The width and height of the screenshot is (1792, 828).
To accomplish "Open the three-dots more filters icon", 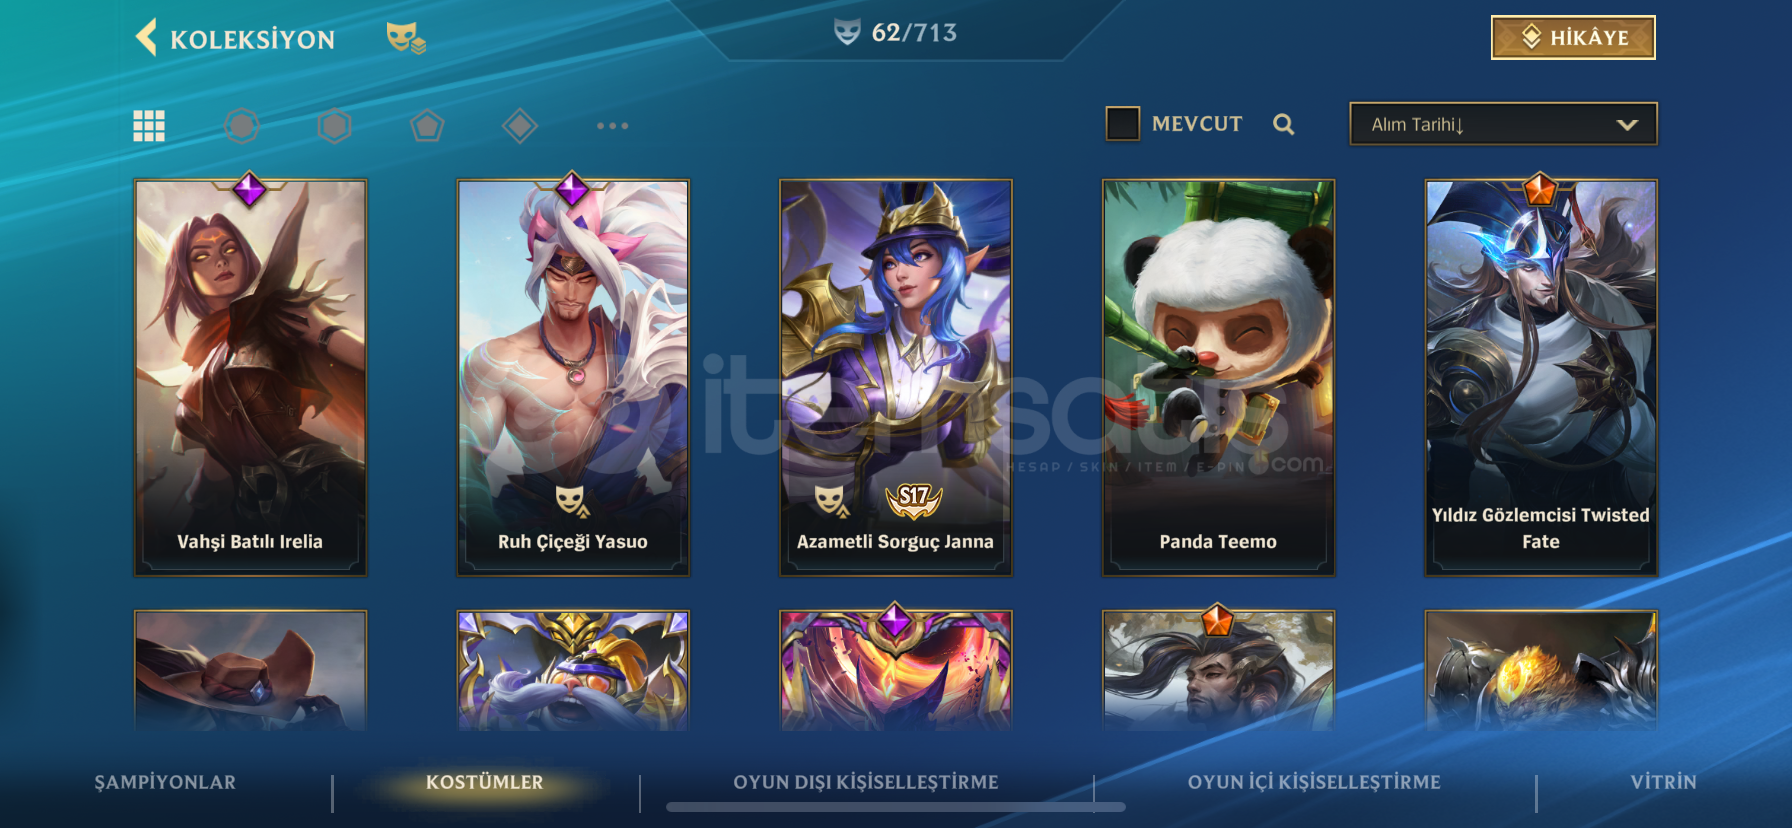I will (x=612, y=126).
